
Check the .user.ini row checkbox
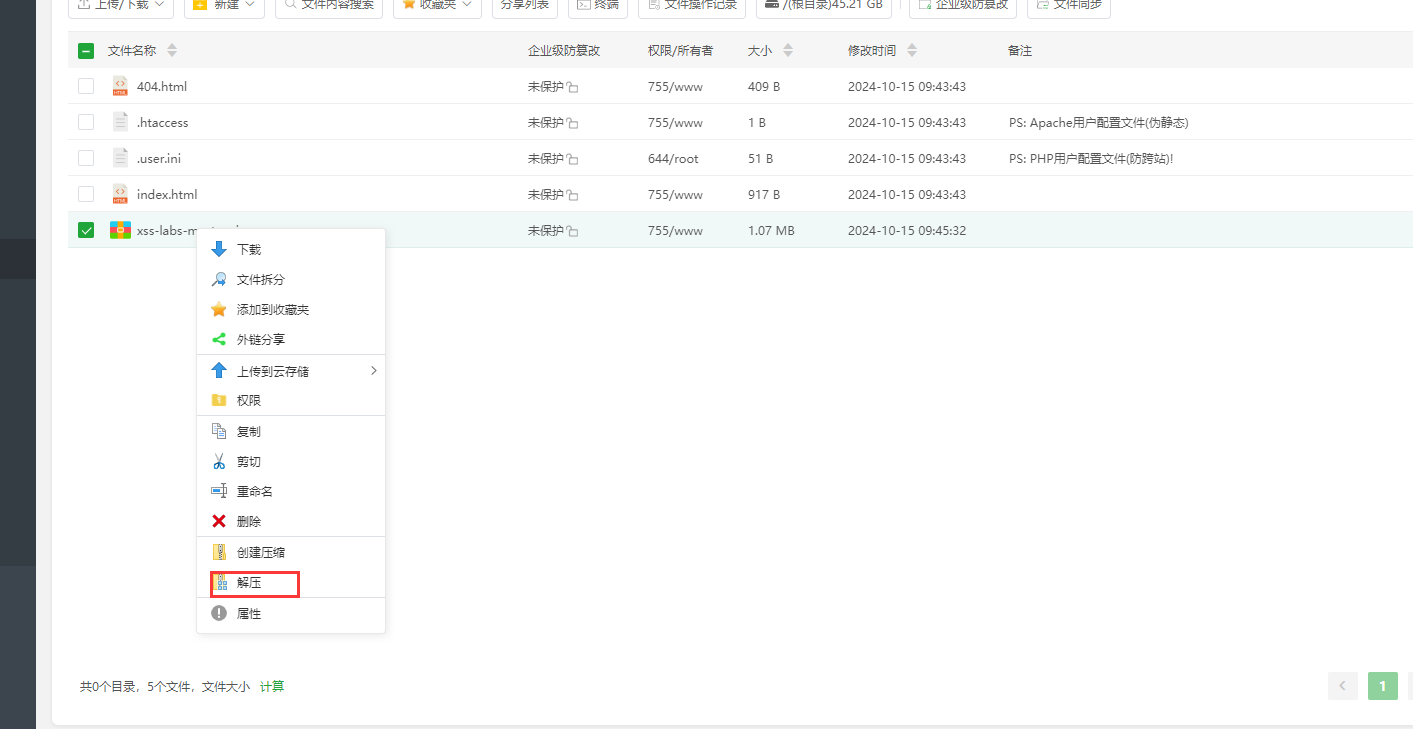(x=86, y=158)
